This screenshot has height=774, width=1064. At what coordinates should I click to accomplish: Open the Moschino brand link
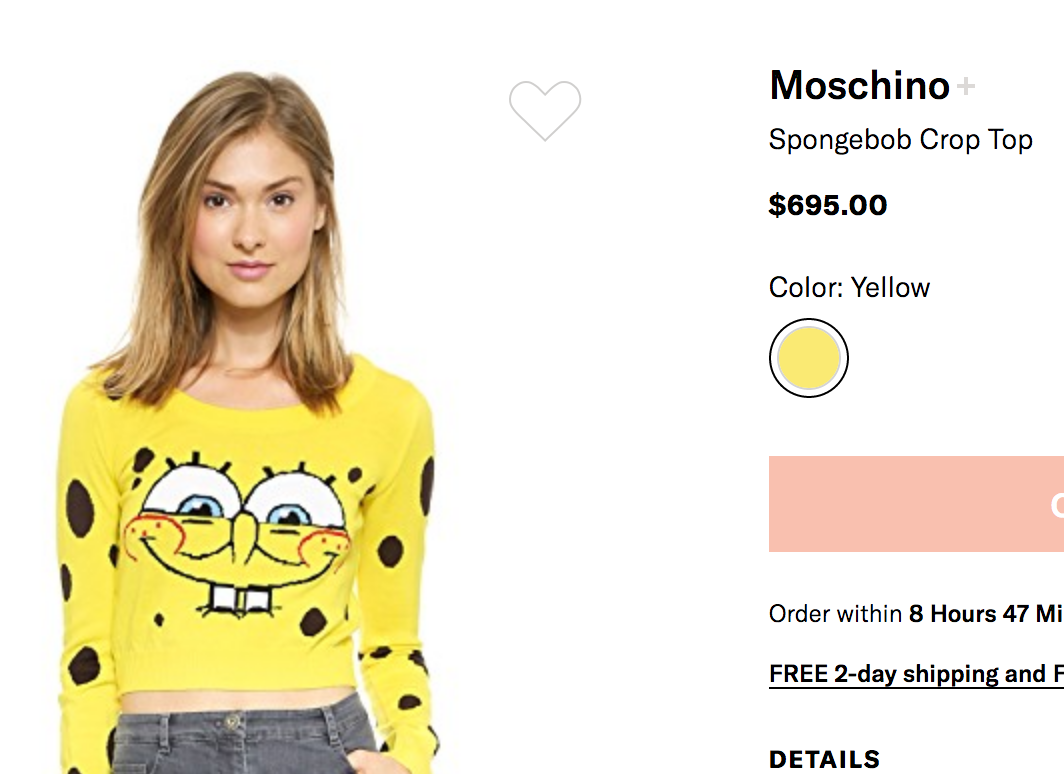coord(859,86)
